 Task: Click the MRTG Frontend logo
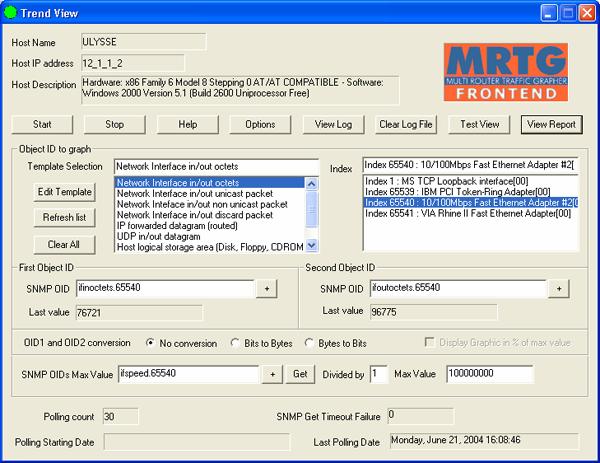(511, 71)
